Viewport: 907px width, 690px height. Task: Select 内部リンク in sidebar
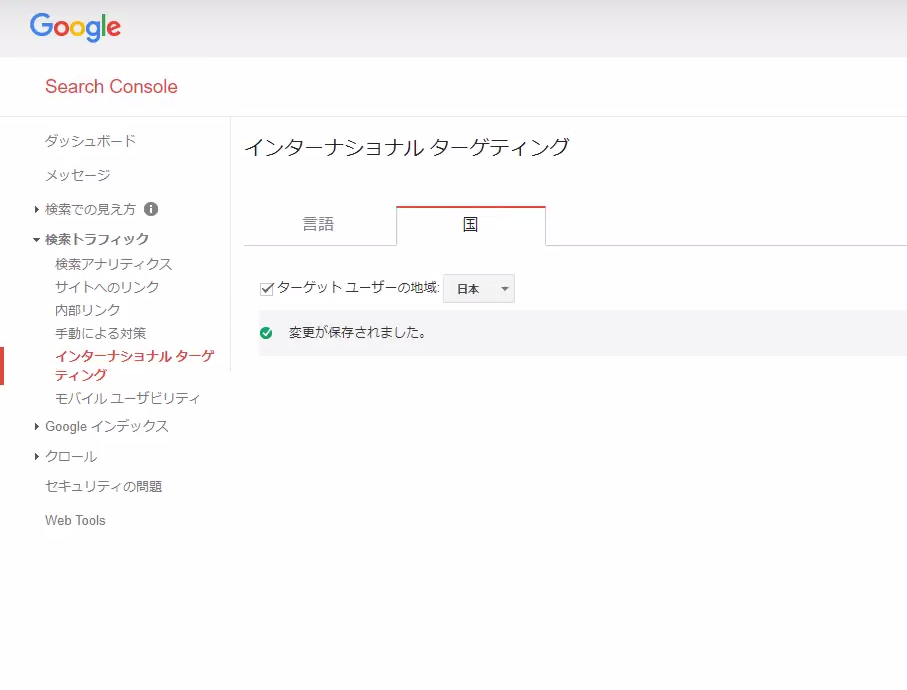click(87, 310)
